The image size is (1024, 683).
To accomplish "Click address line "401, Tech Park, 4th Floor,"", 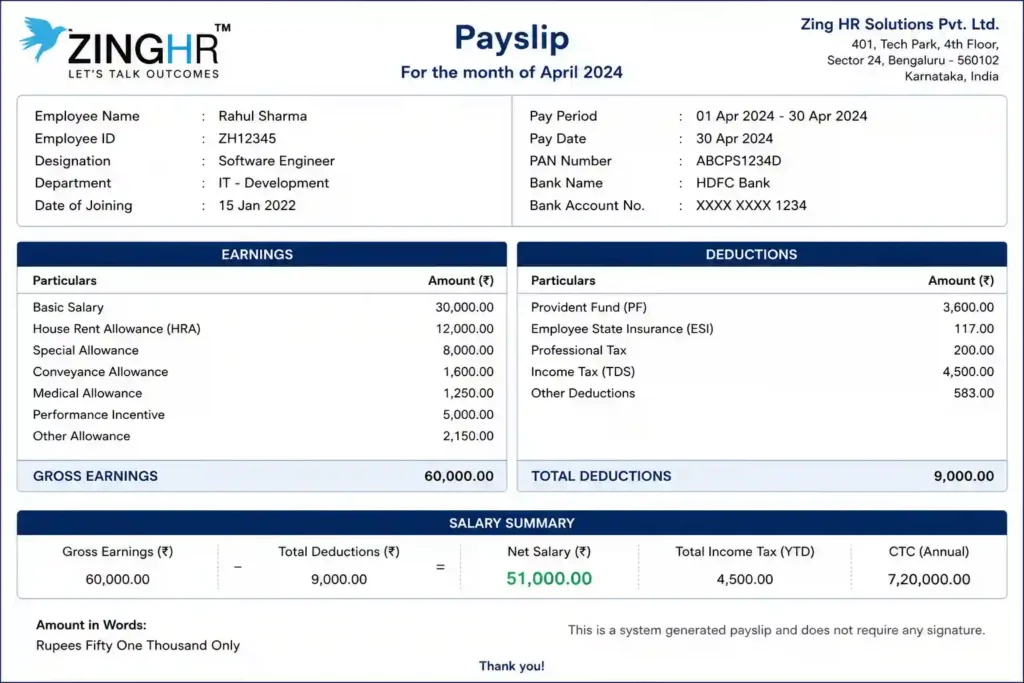I will pyautogui.click(x=925, y=44).
